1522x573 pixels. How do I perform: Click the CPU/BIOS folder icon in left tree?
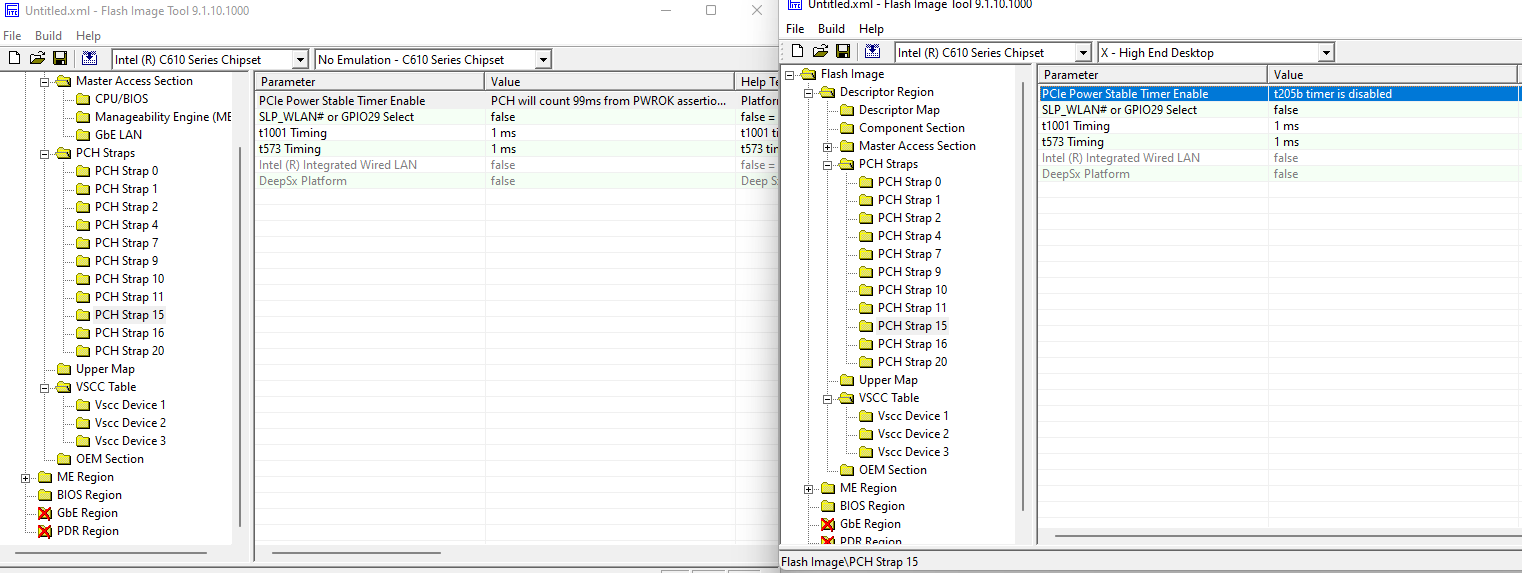(x=83, y=99)
